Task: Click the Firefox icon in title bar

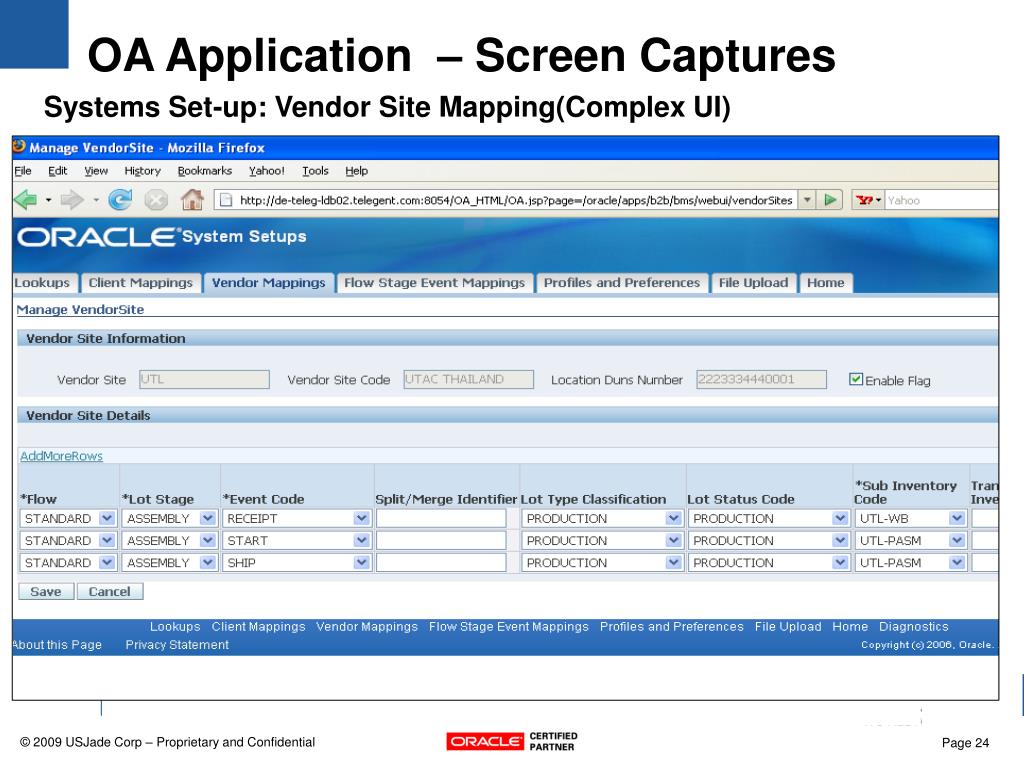Action: pos(20,147)
